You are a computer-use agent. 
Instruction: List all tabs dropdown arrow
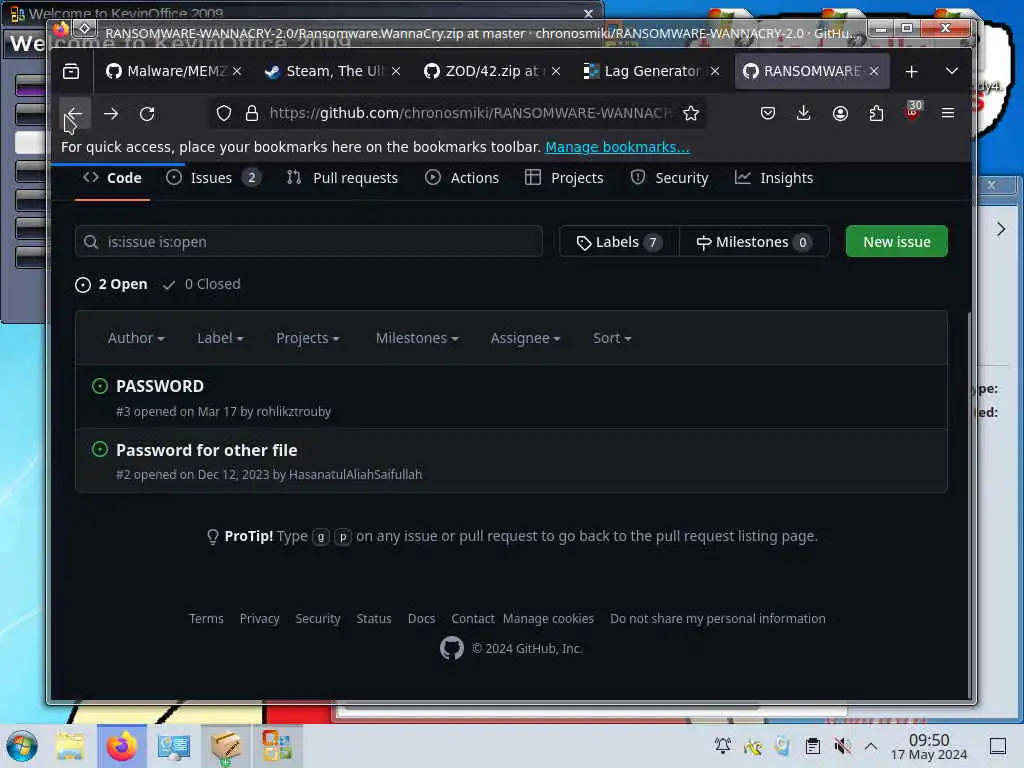pyautogui.click(x=952, y=71)
